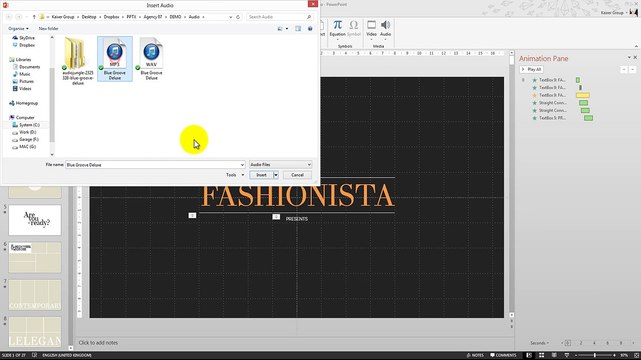The width and height of the screenshot is (641, 360).
Task: Click Desktop in the address breadcrumb
Action: click(x=89, y=17)
